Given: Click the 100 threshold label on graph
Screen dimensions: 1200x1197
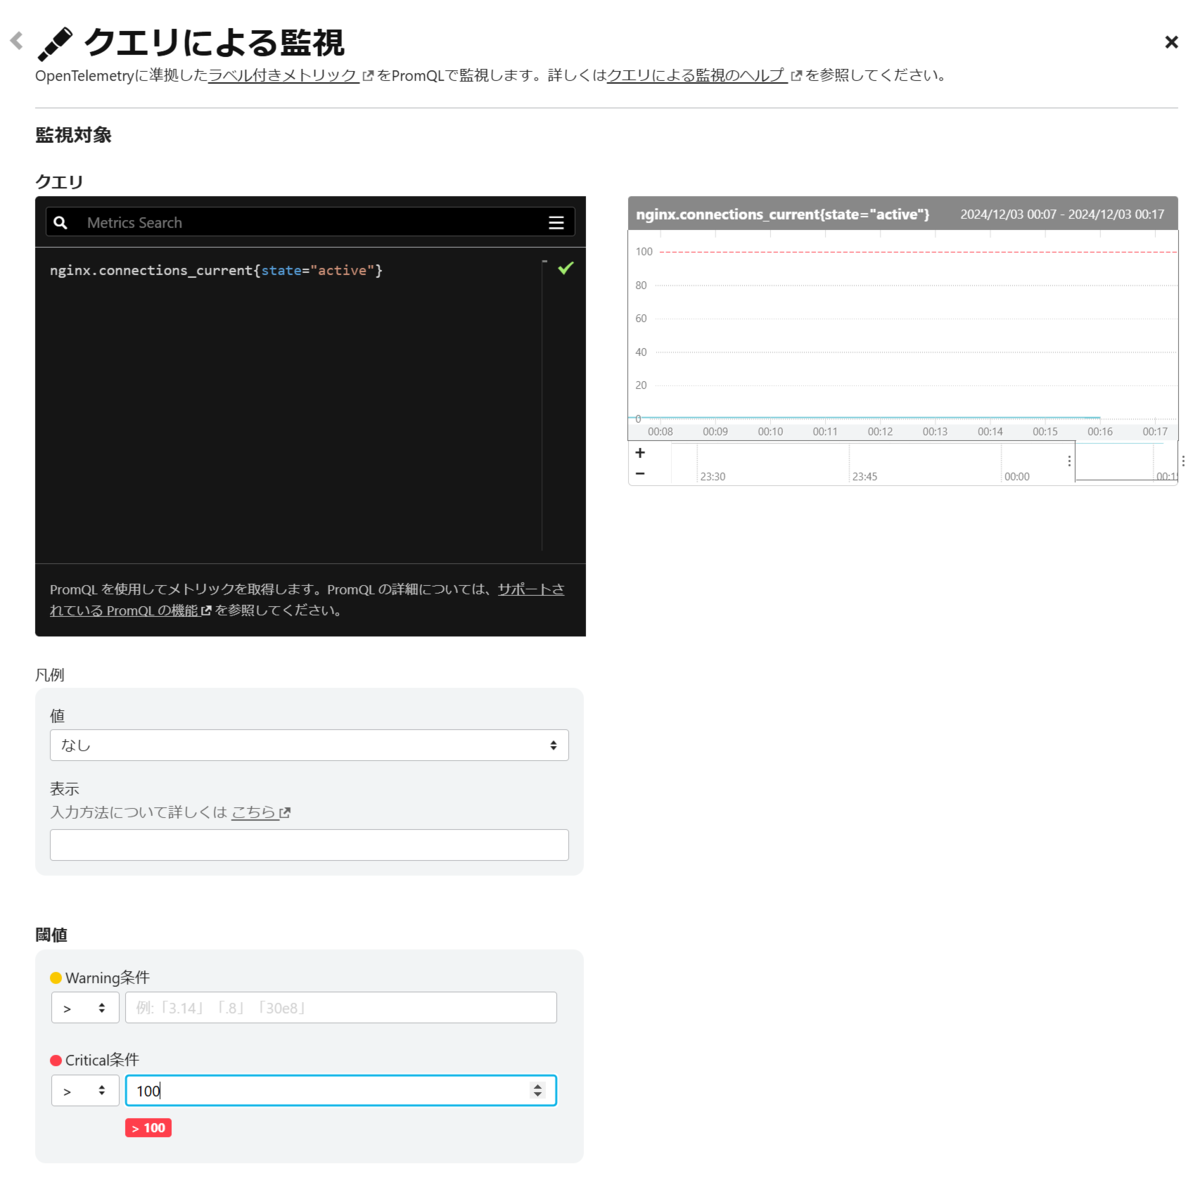Looking at the screenshot, I should (644, 252).
